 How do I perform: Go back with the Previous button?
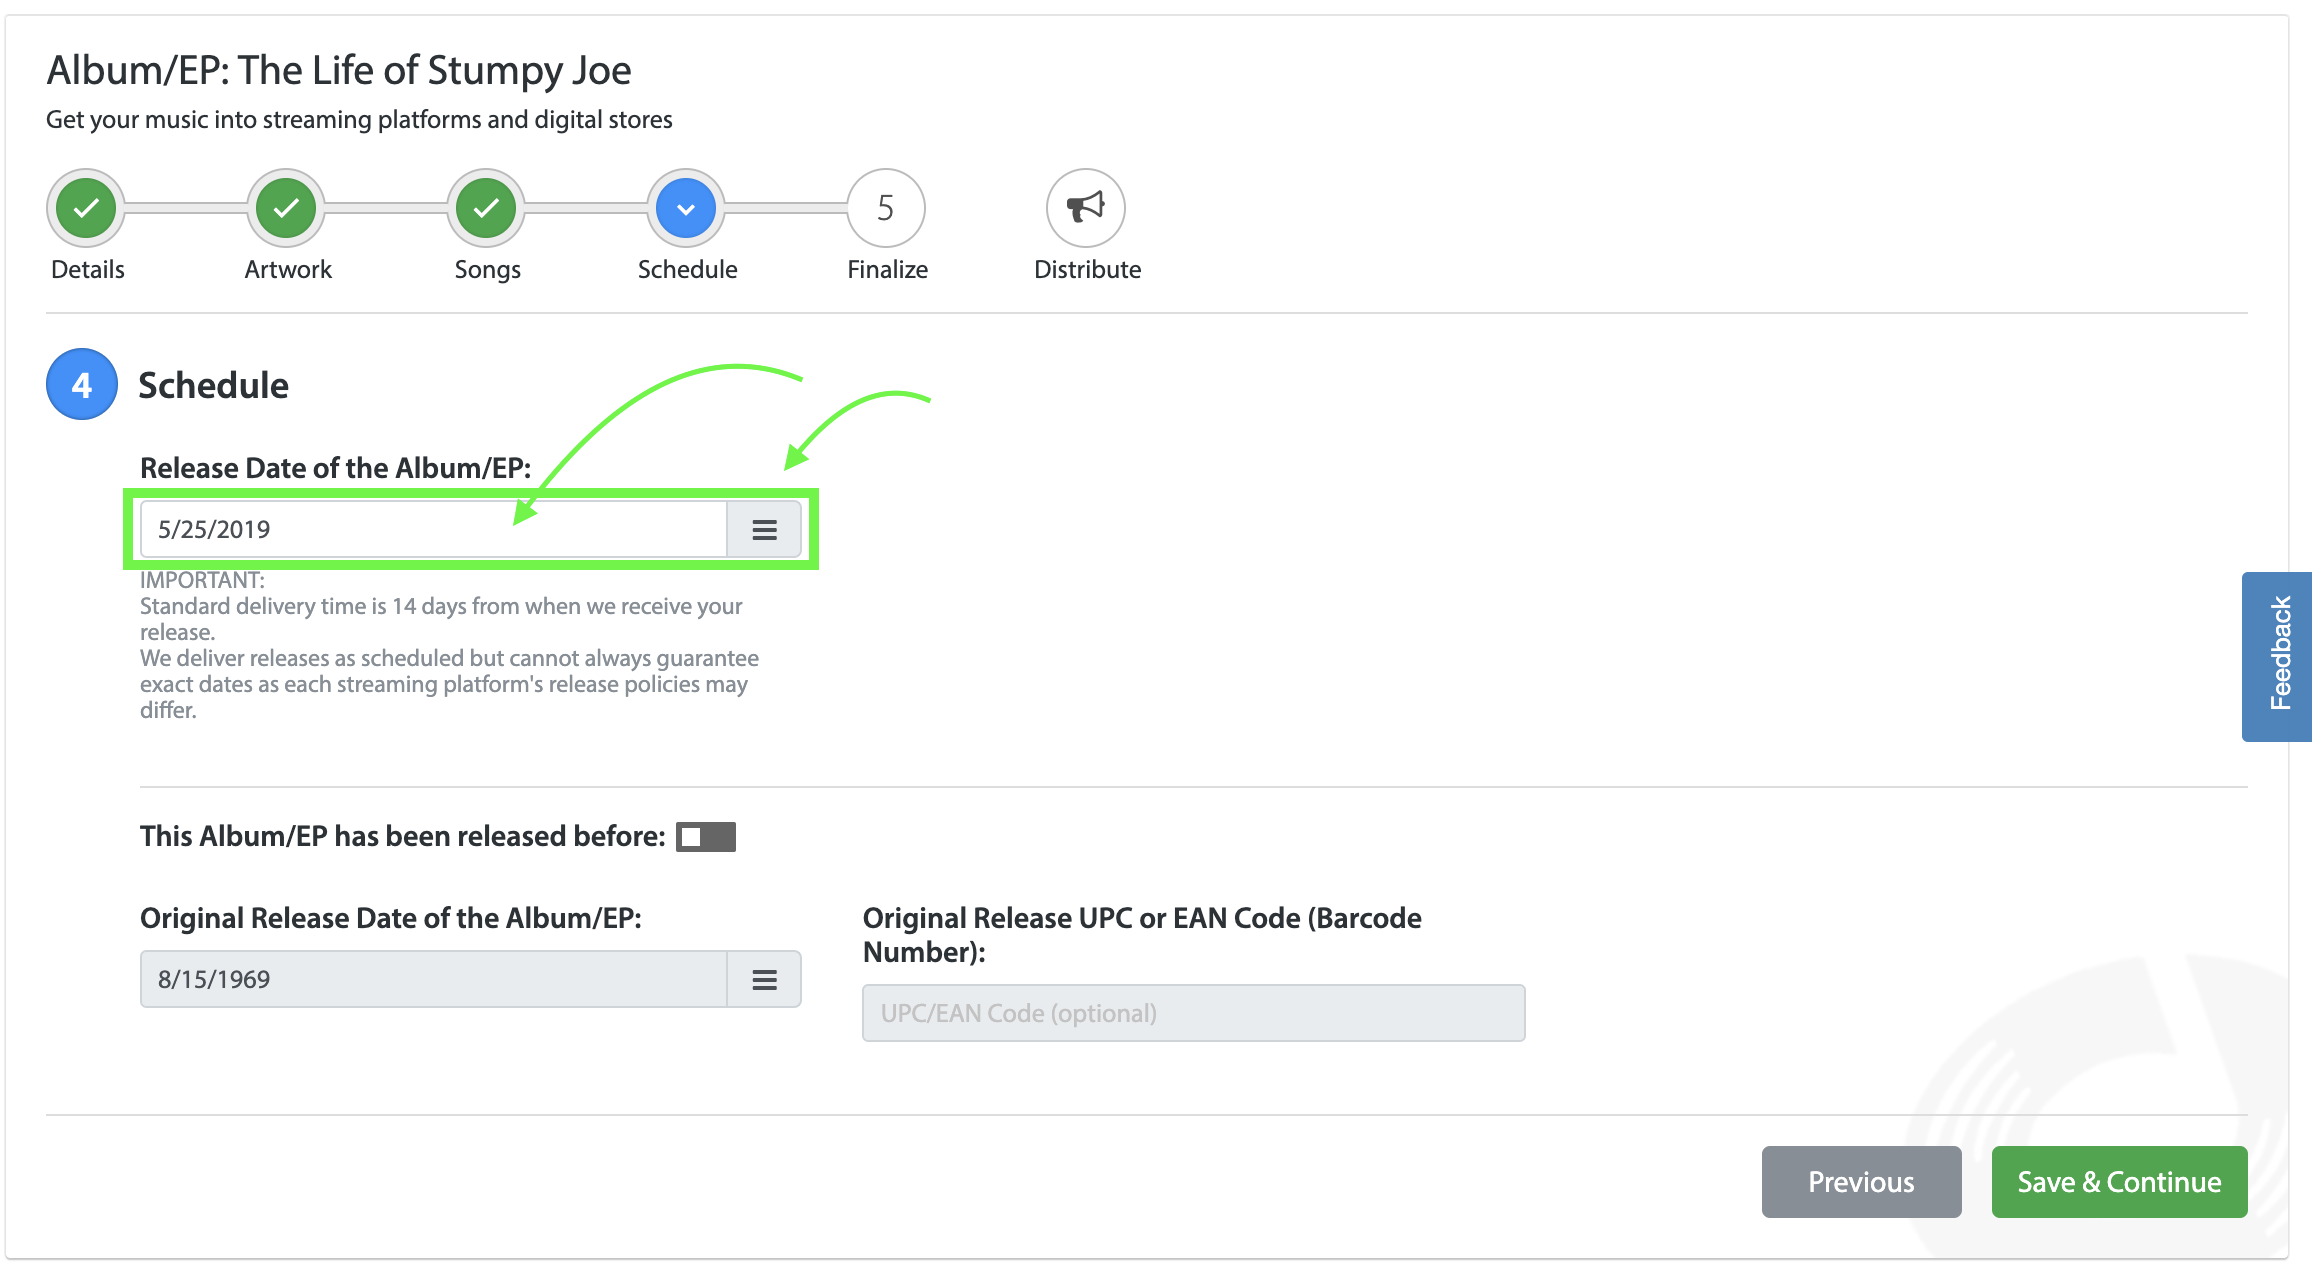click(1861, 1182)
